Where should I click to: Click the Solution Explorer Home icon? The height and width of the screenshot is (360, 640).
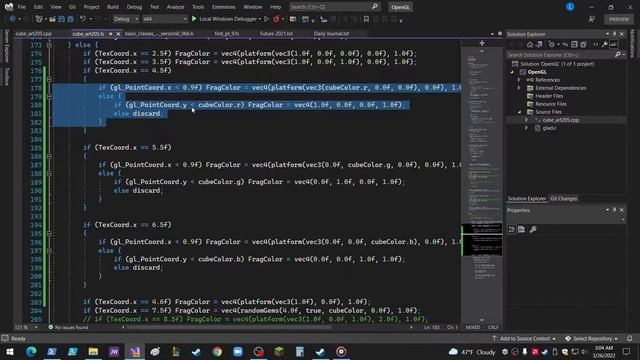(530, 44)
